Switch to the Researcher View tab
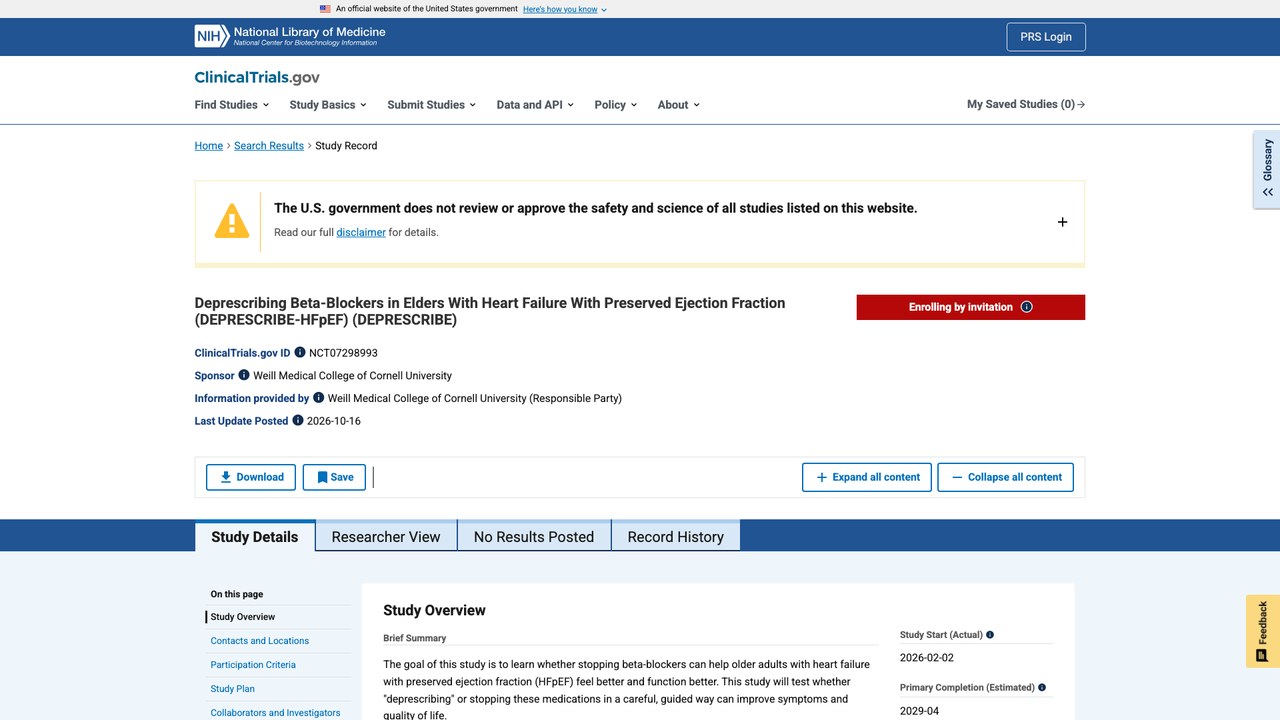 (386, 536)
